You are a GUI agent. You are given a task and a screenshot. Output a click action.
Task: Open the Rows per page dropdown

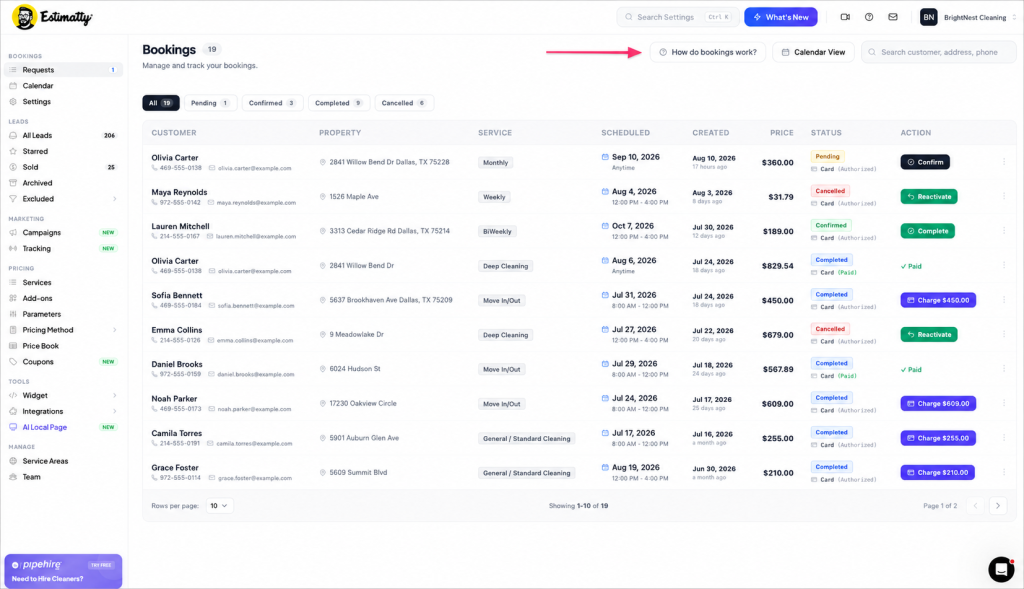click(219, 506)
